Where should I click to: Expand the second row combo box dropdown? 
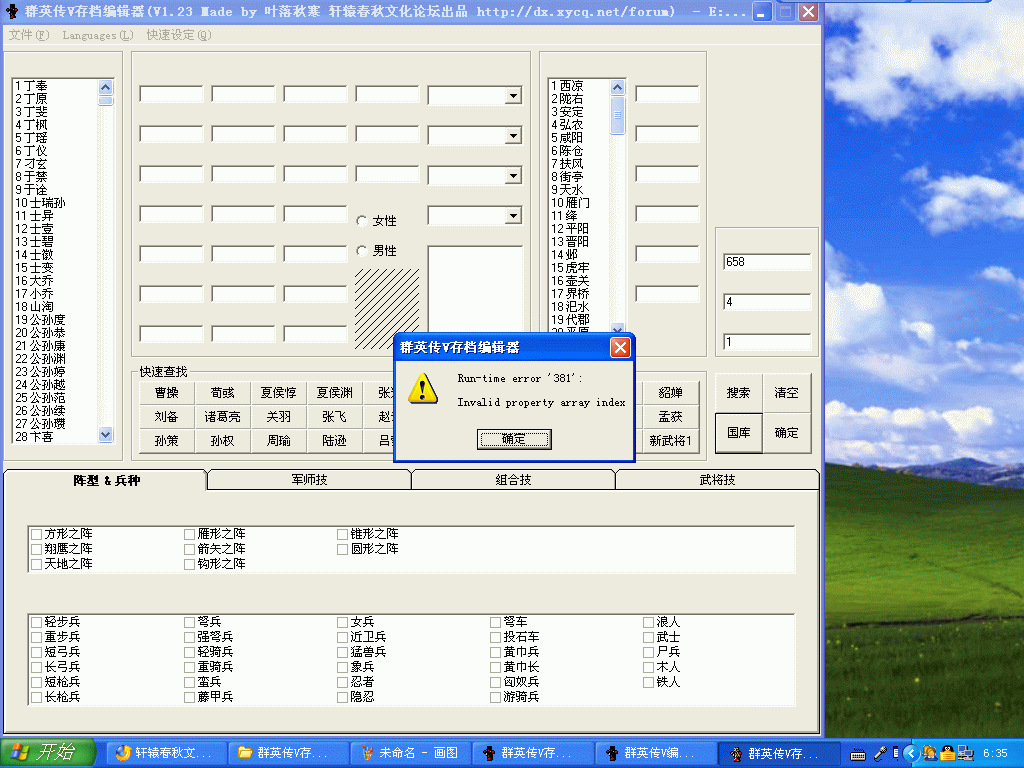tap(513, 136)
